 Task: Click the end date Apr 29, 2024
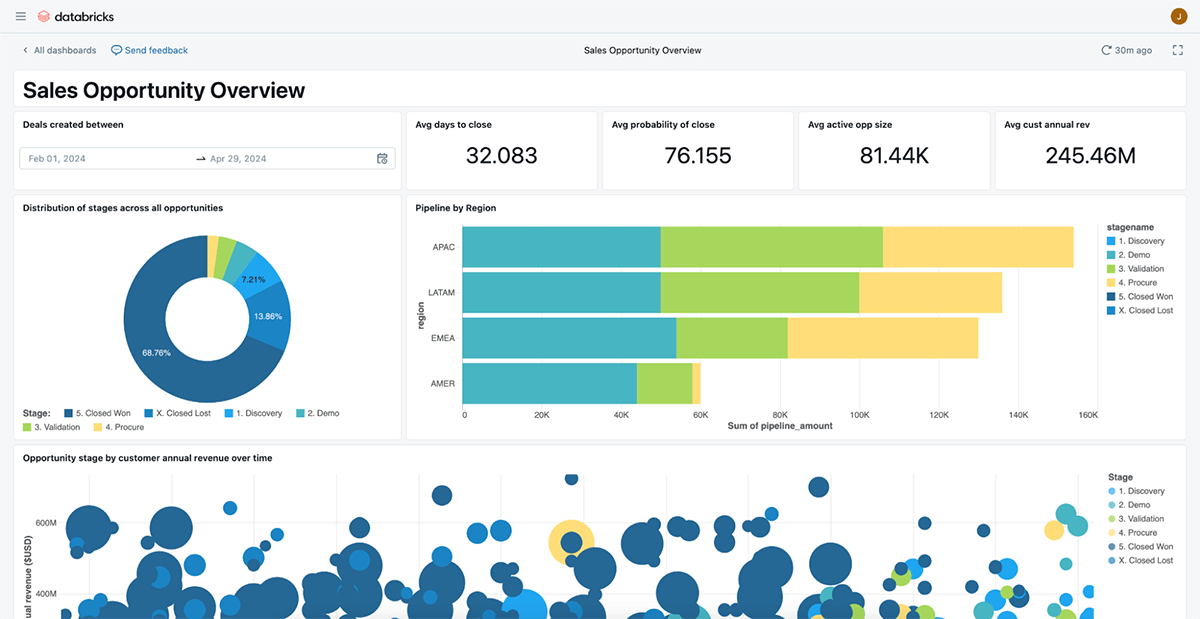(x=238, y=158)
